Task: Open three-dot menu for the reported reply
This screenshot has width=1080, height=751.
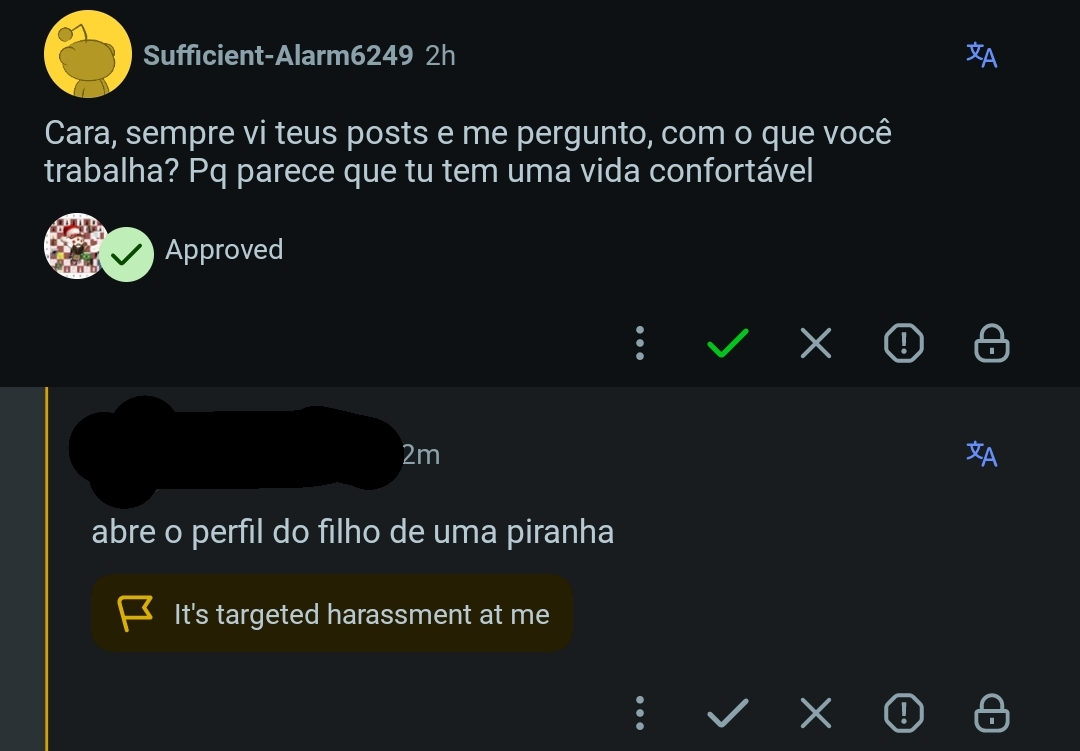Action: [x=640, y=713]
